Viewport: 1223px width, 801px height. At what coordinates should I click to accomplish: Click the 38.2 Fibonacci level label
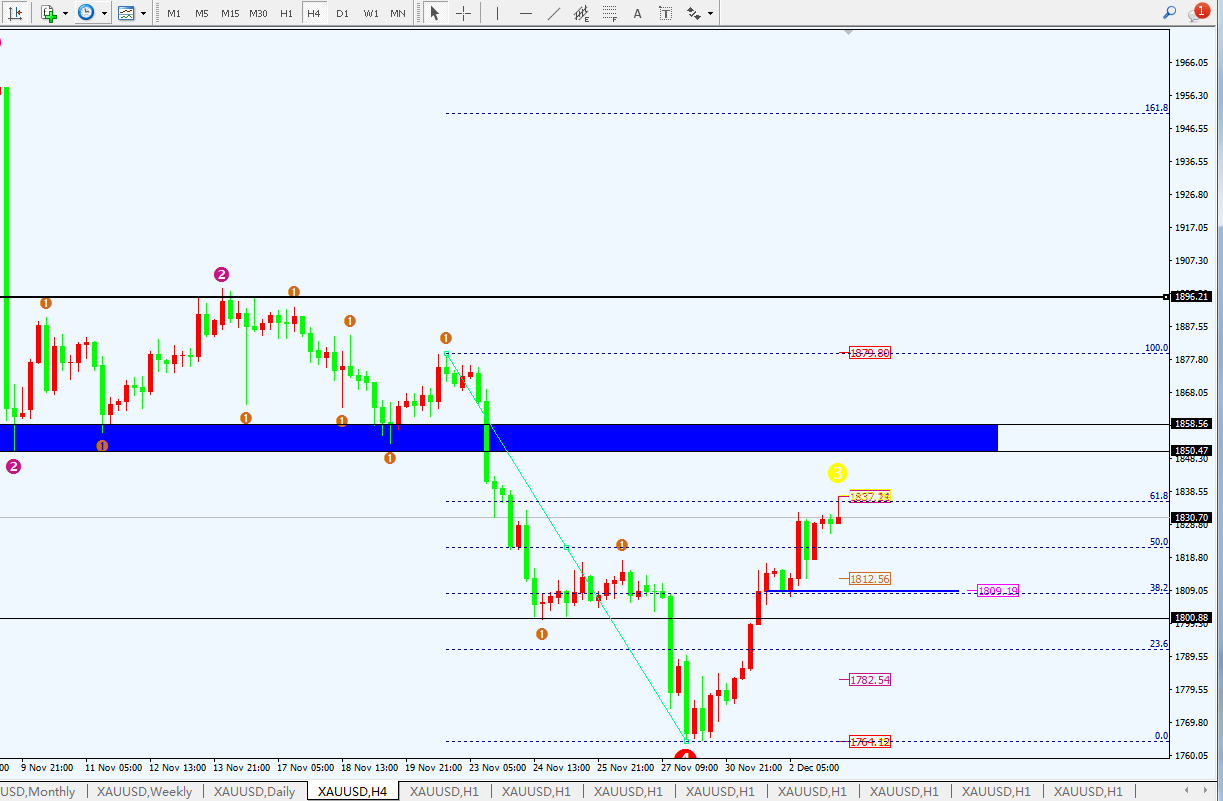[x=1159, y=588]
